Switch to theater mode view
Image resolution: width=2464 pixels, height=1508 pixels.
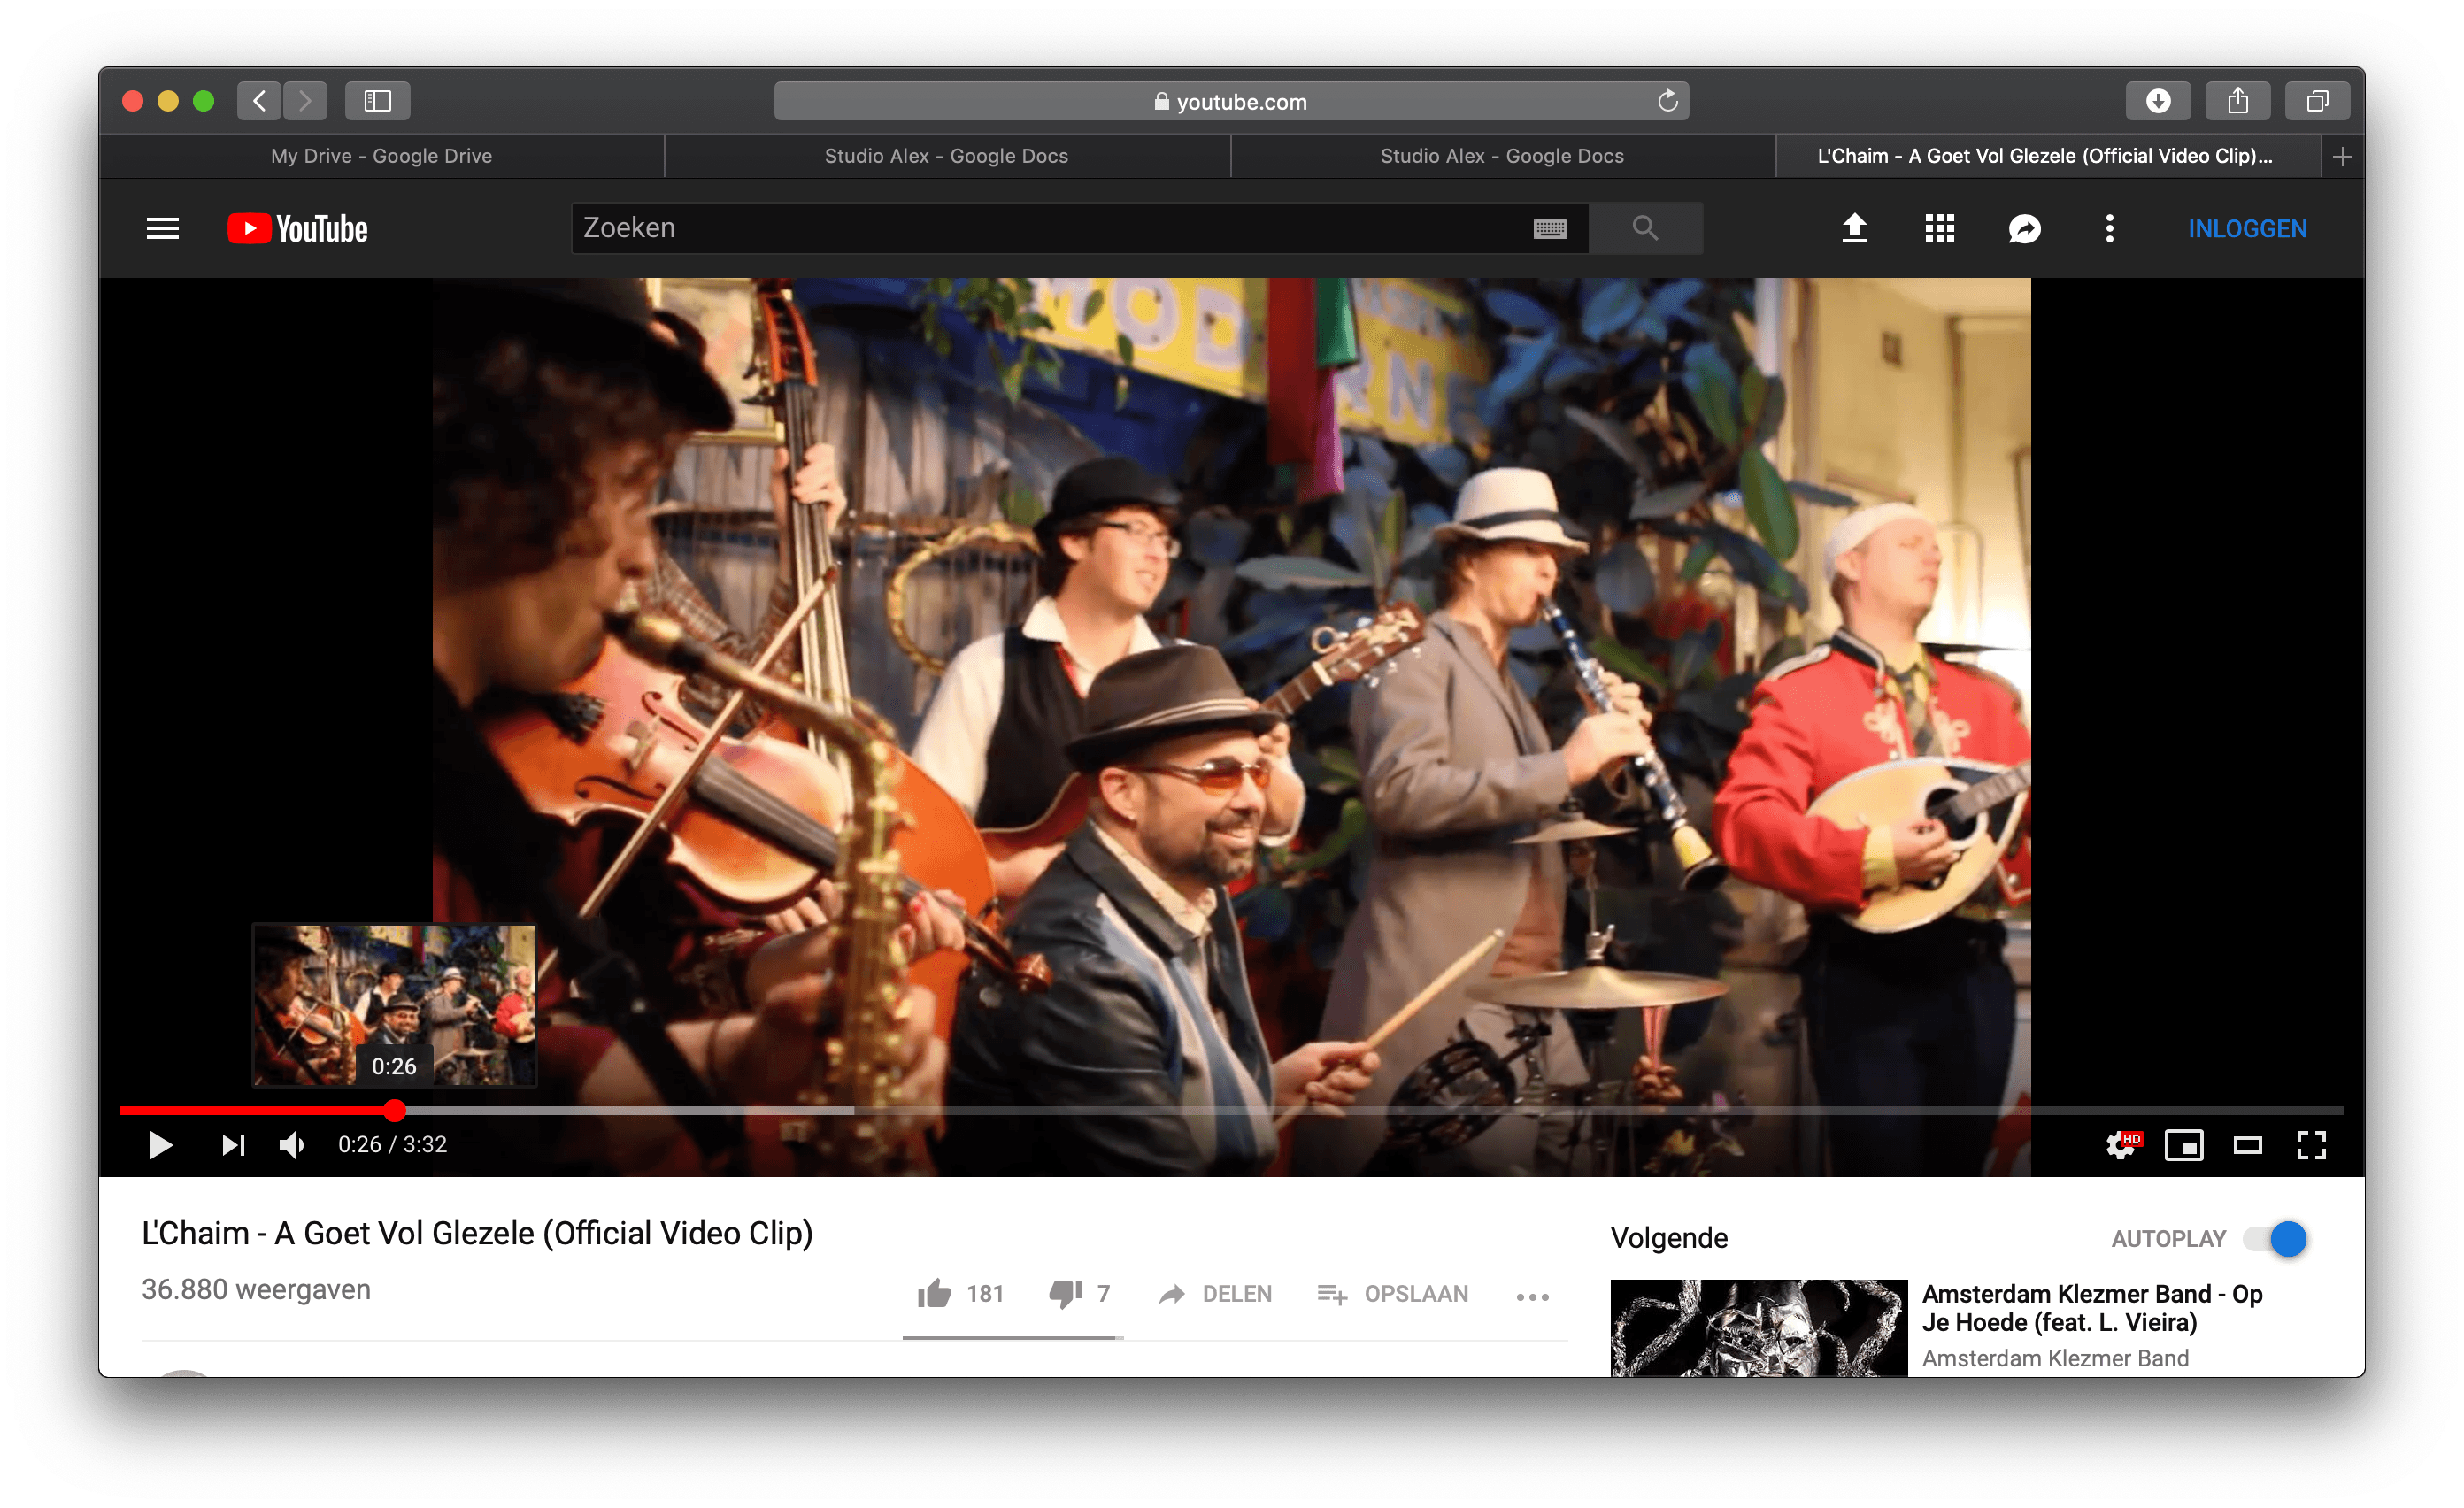tap(2248, 1144)
